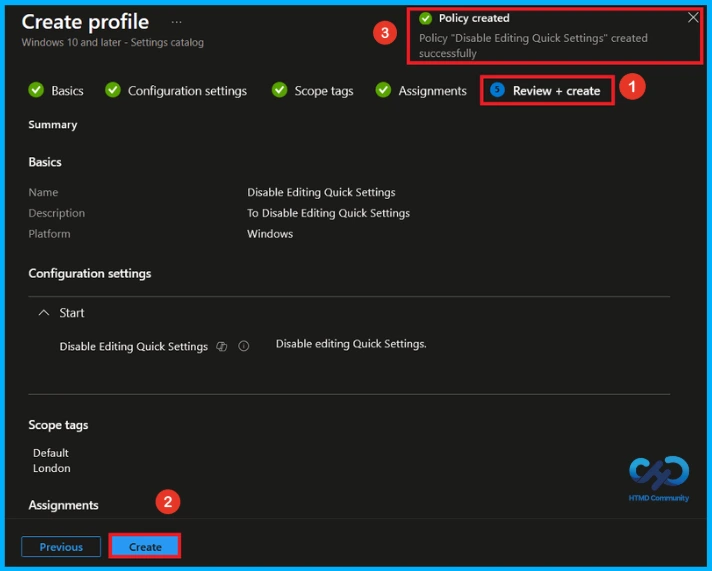Open the ellipsis menu beside Create profile
This screenshot has height=571, width=712.
tap(177, 22)
